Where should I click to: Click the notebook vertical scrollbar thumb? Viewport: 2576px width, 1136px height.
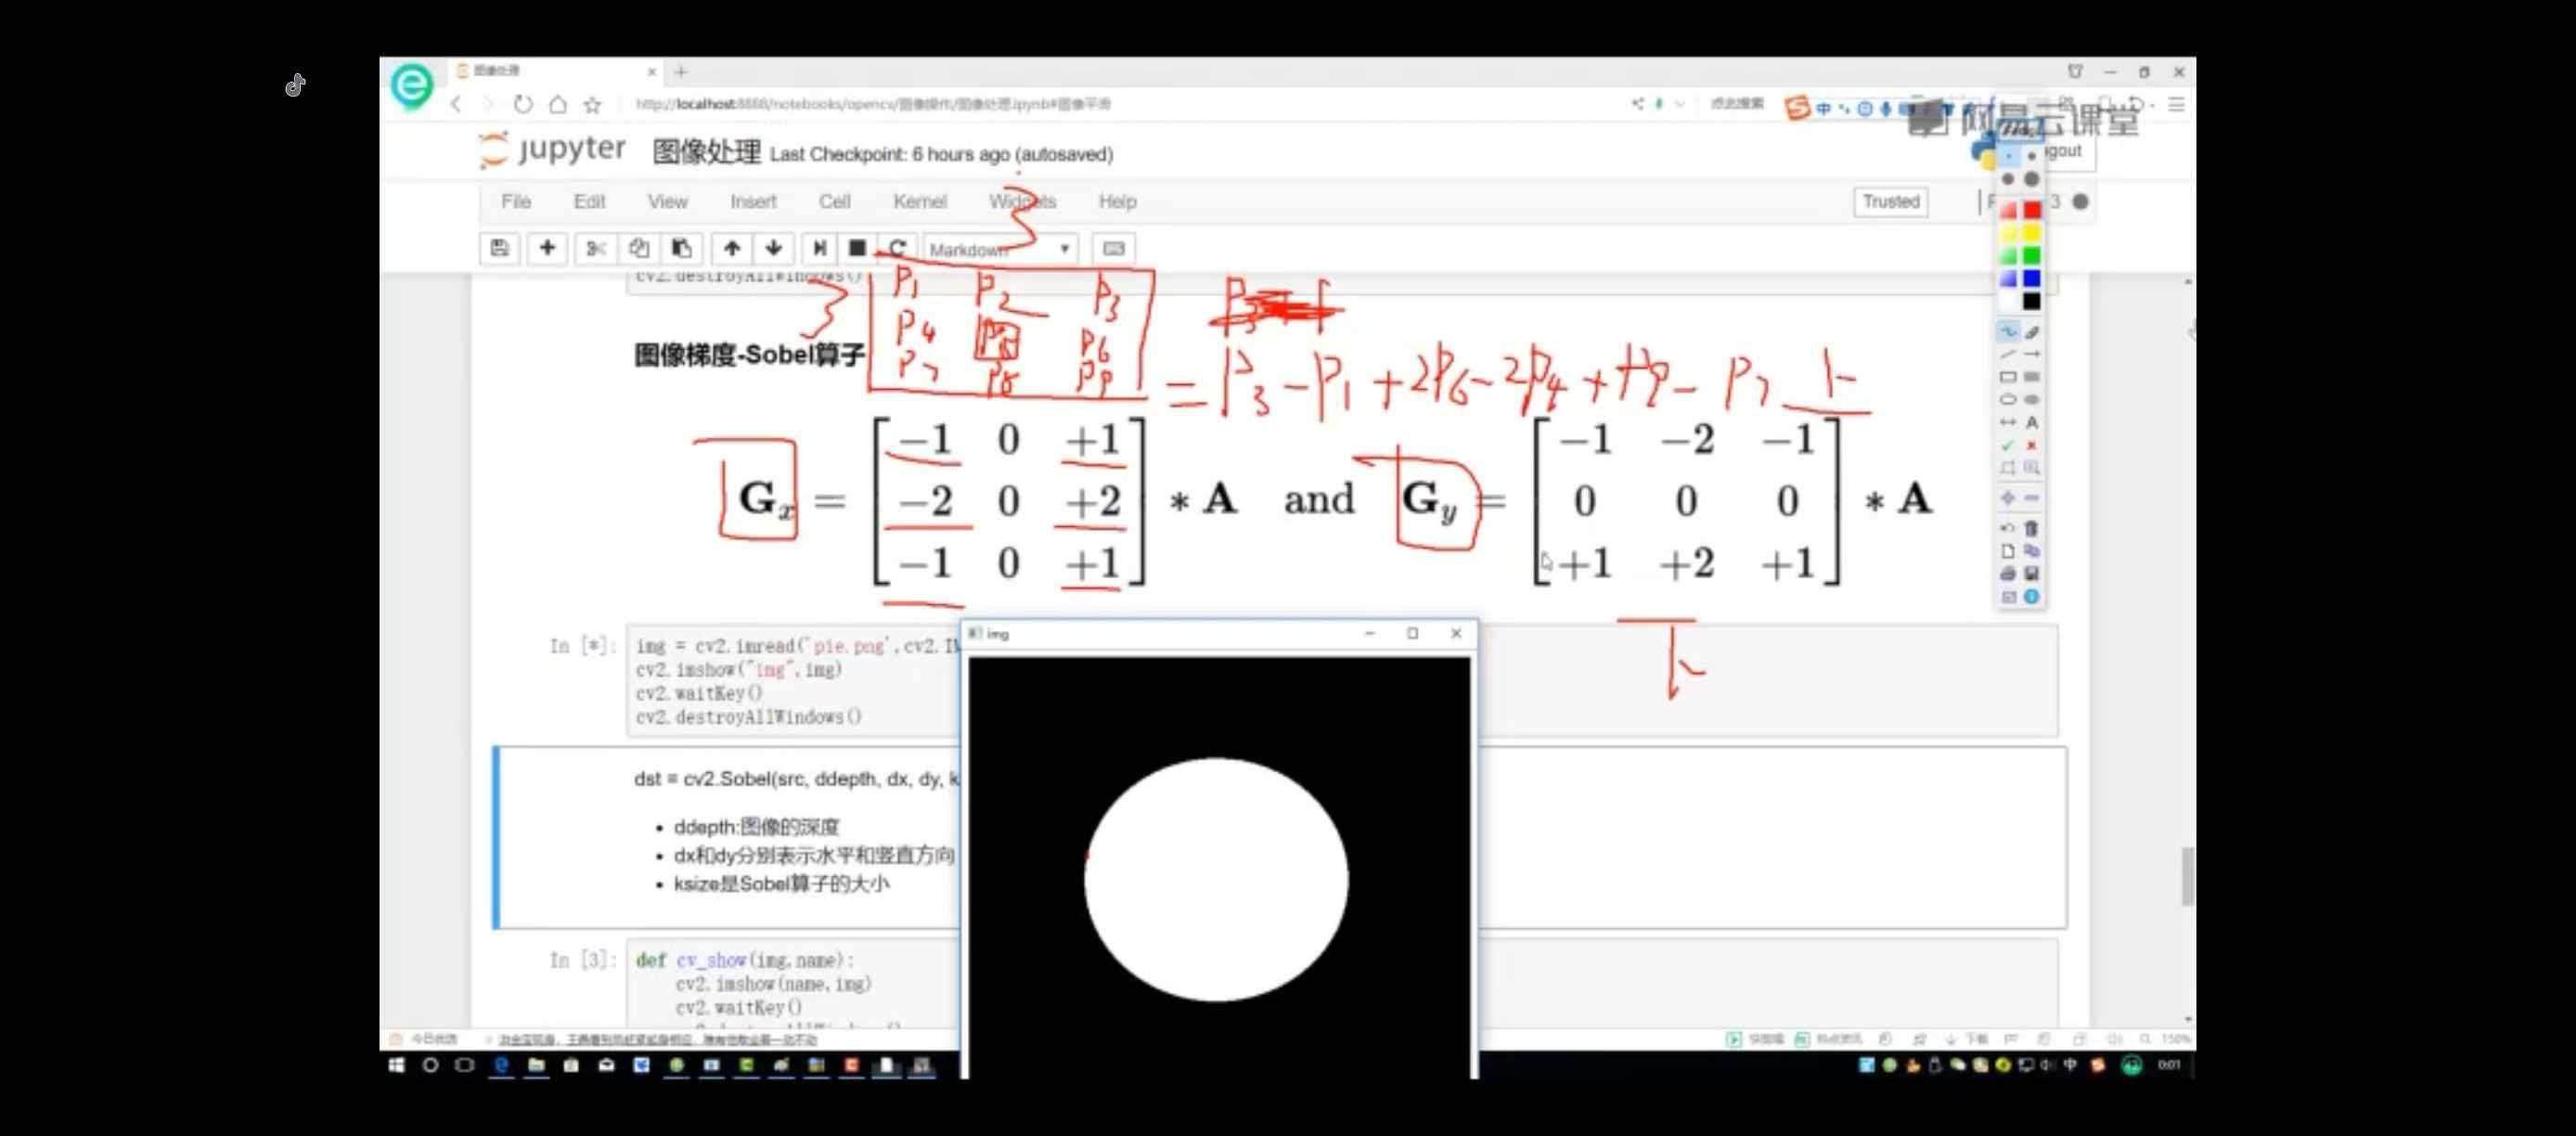click(x=2187, y=876)
